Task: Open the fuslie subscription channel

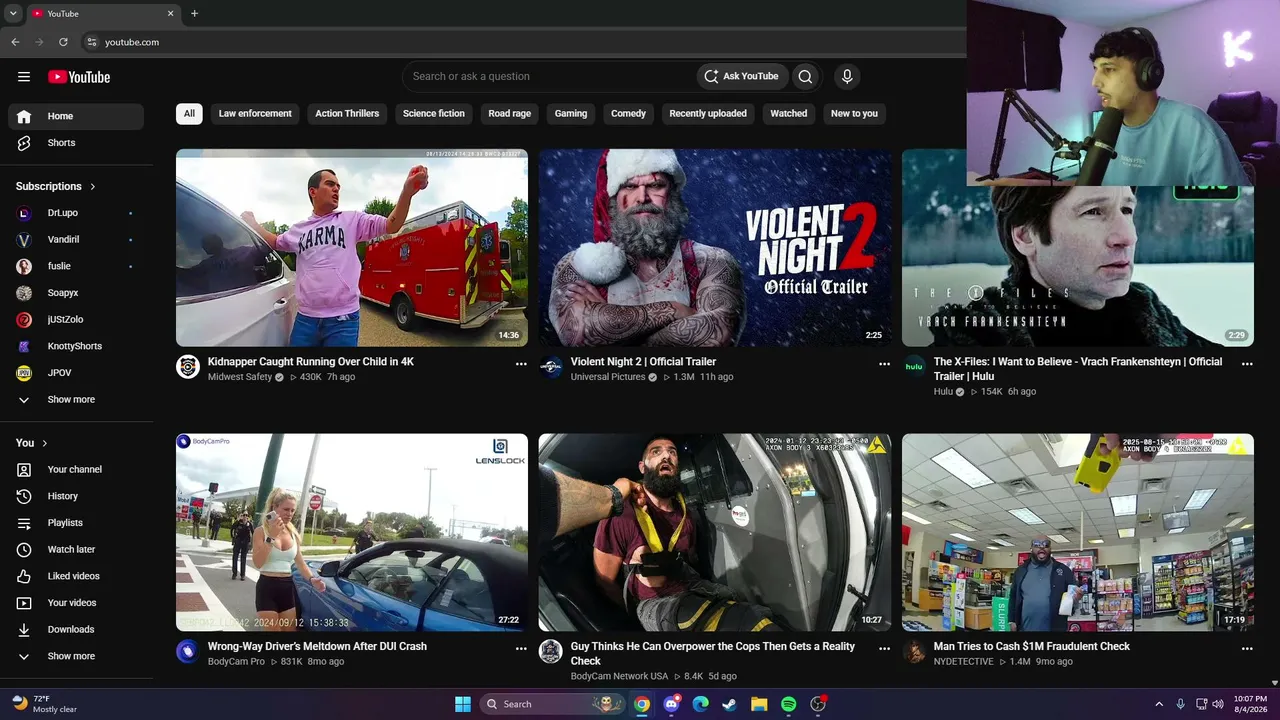Action: click(x=76, y=266)
